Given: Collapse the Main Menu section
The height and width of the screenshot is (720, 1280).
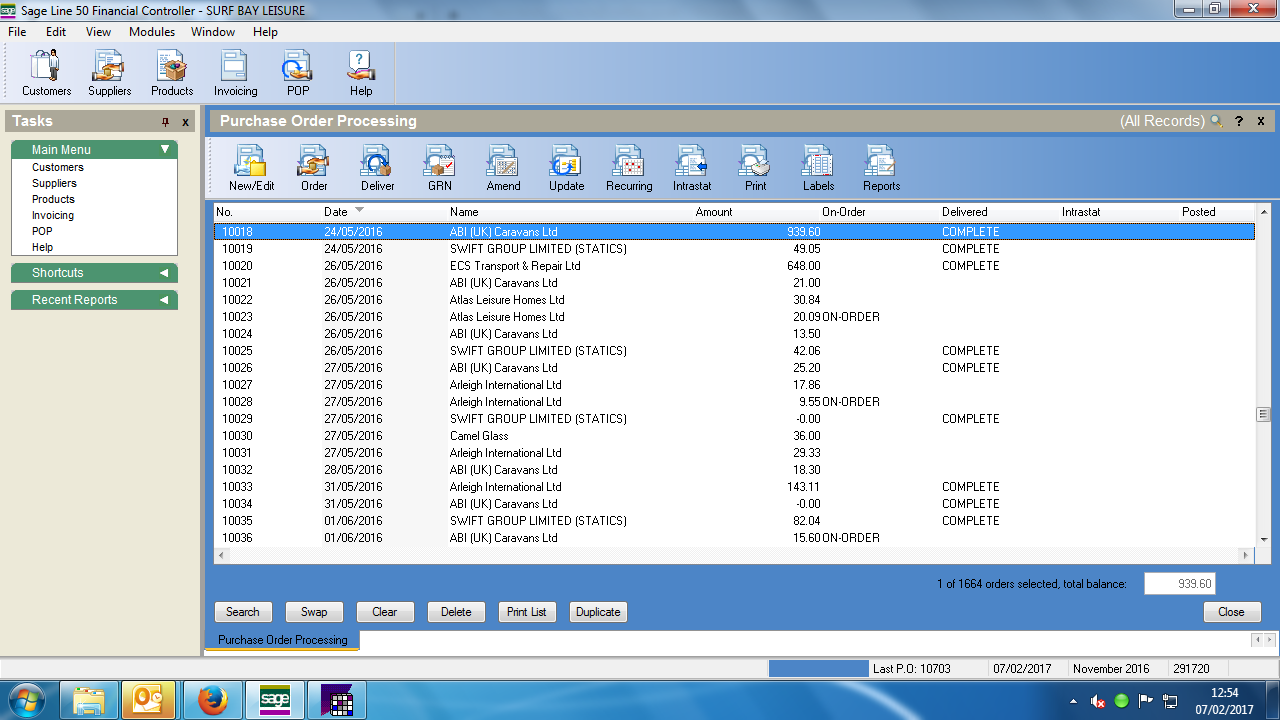Looking at the screenshot, I should [165, 150].
